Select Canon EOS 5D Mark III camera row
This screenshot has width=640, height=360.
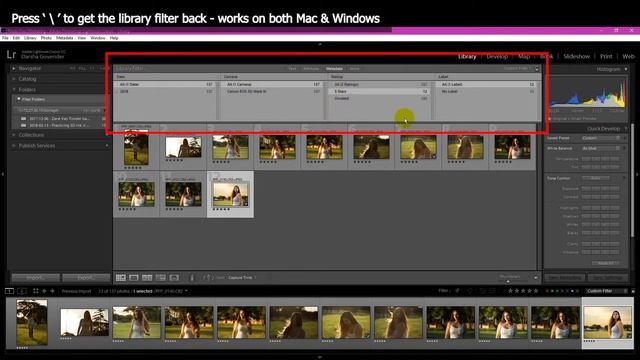273,91
